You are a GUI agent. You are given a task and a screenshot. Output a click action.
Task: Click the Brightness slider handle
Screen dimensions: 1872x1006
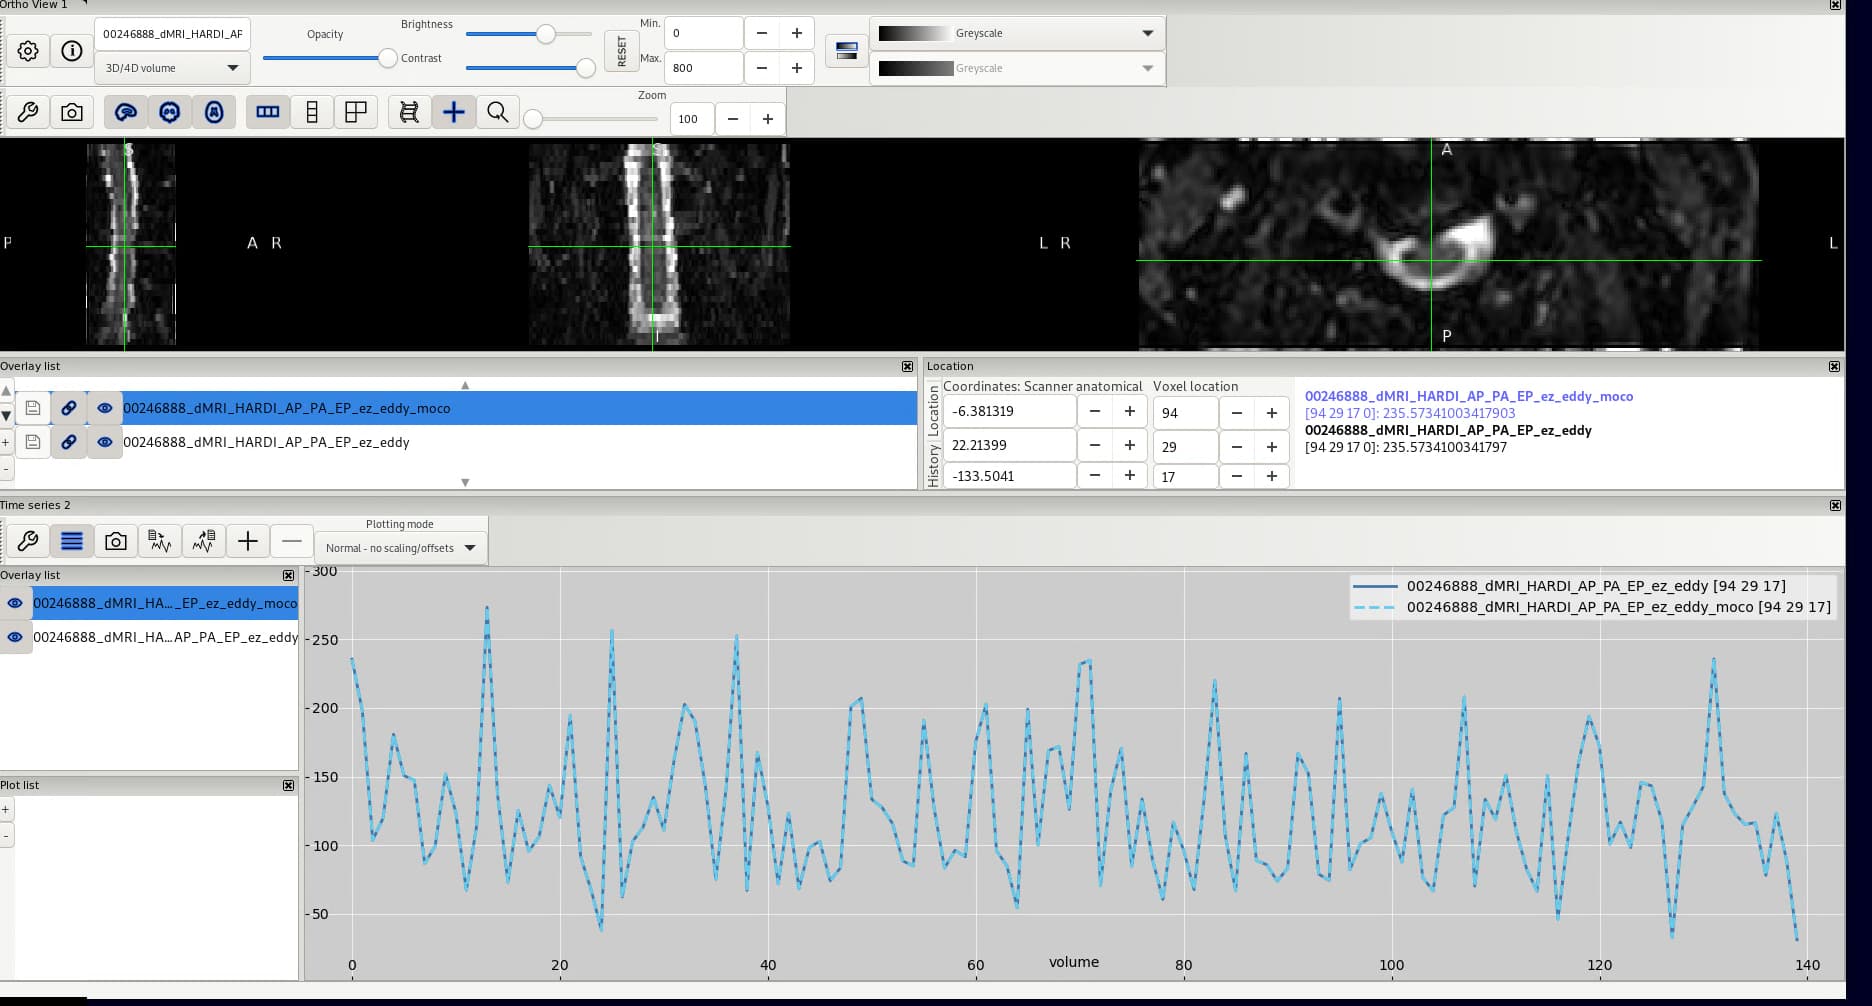click(x=546, y=34)
